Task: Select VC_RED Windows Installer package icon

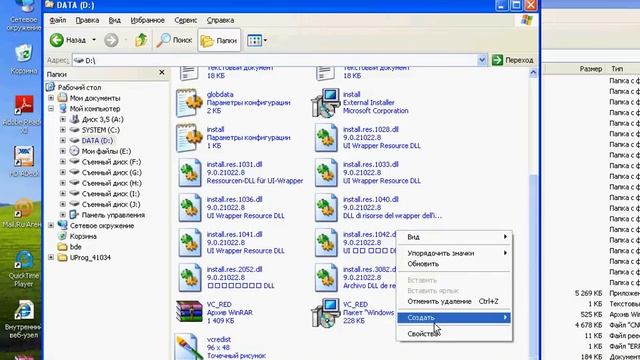Action: click(x=326, y=313)
